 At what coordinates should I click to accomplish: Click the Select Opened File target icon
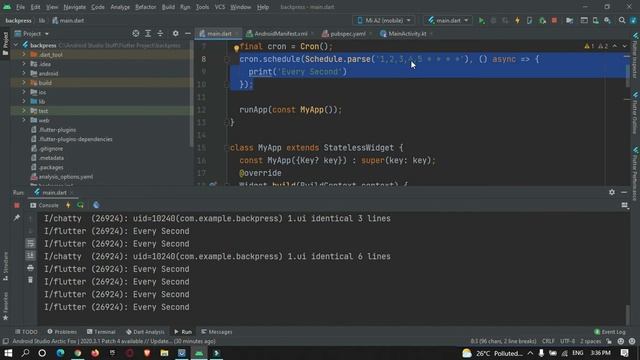pos(136,33)
